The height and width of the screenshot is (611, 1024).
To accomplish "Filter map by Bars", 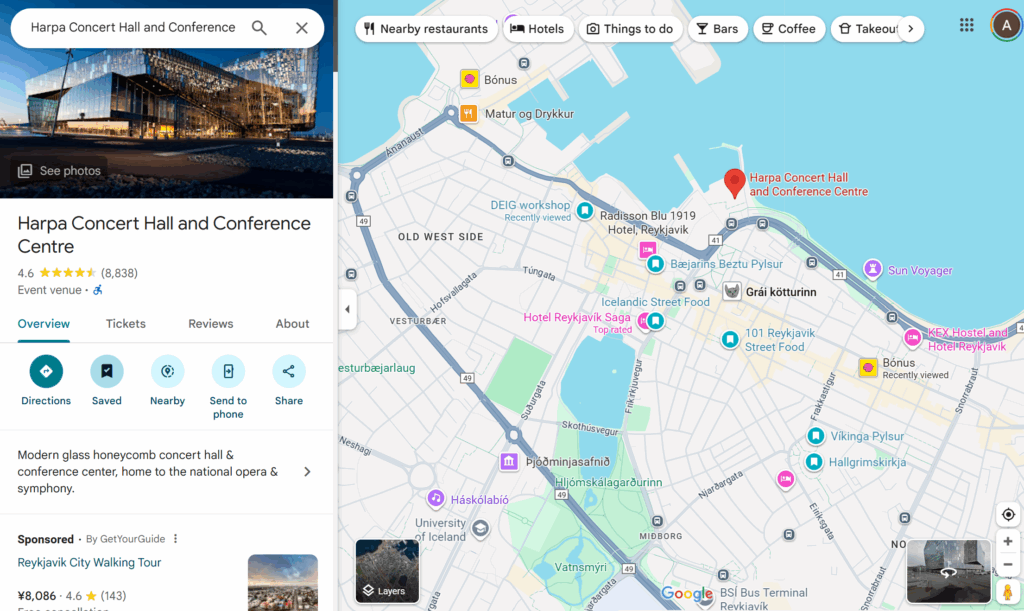I will point(718,29).
